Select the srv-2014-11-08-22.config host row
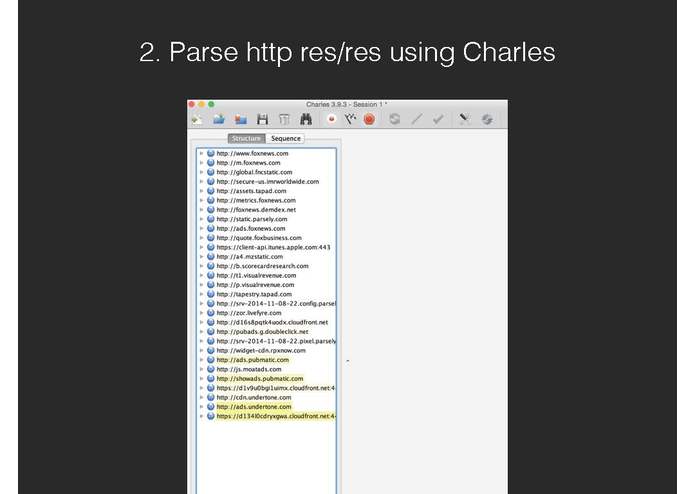Image resolution: width=695 pixels, height=494 pixels. click(266, 303)
